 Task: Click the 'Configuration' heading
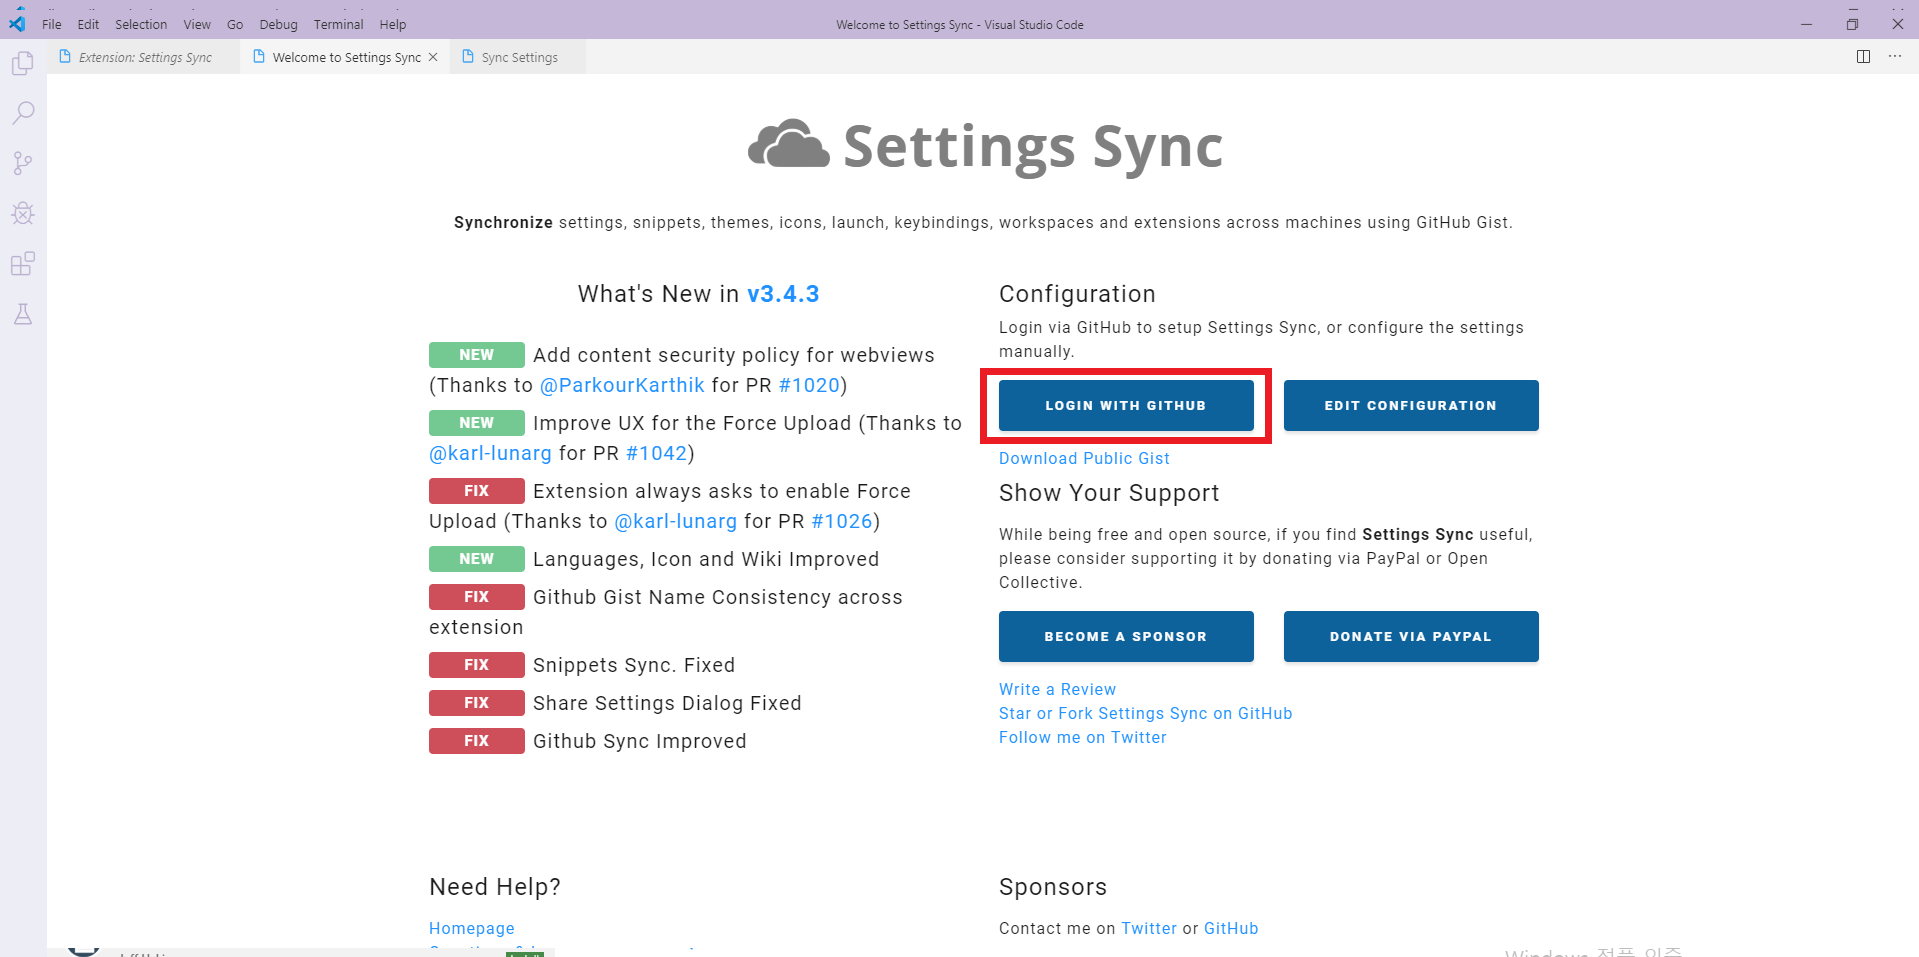tap(1077, 294)
